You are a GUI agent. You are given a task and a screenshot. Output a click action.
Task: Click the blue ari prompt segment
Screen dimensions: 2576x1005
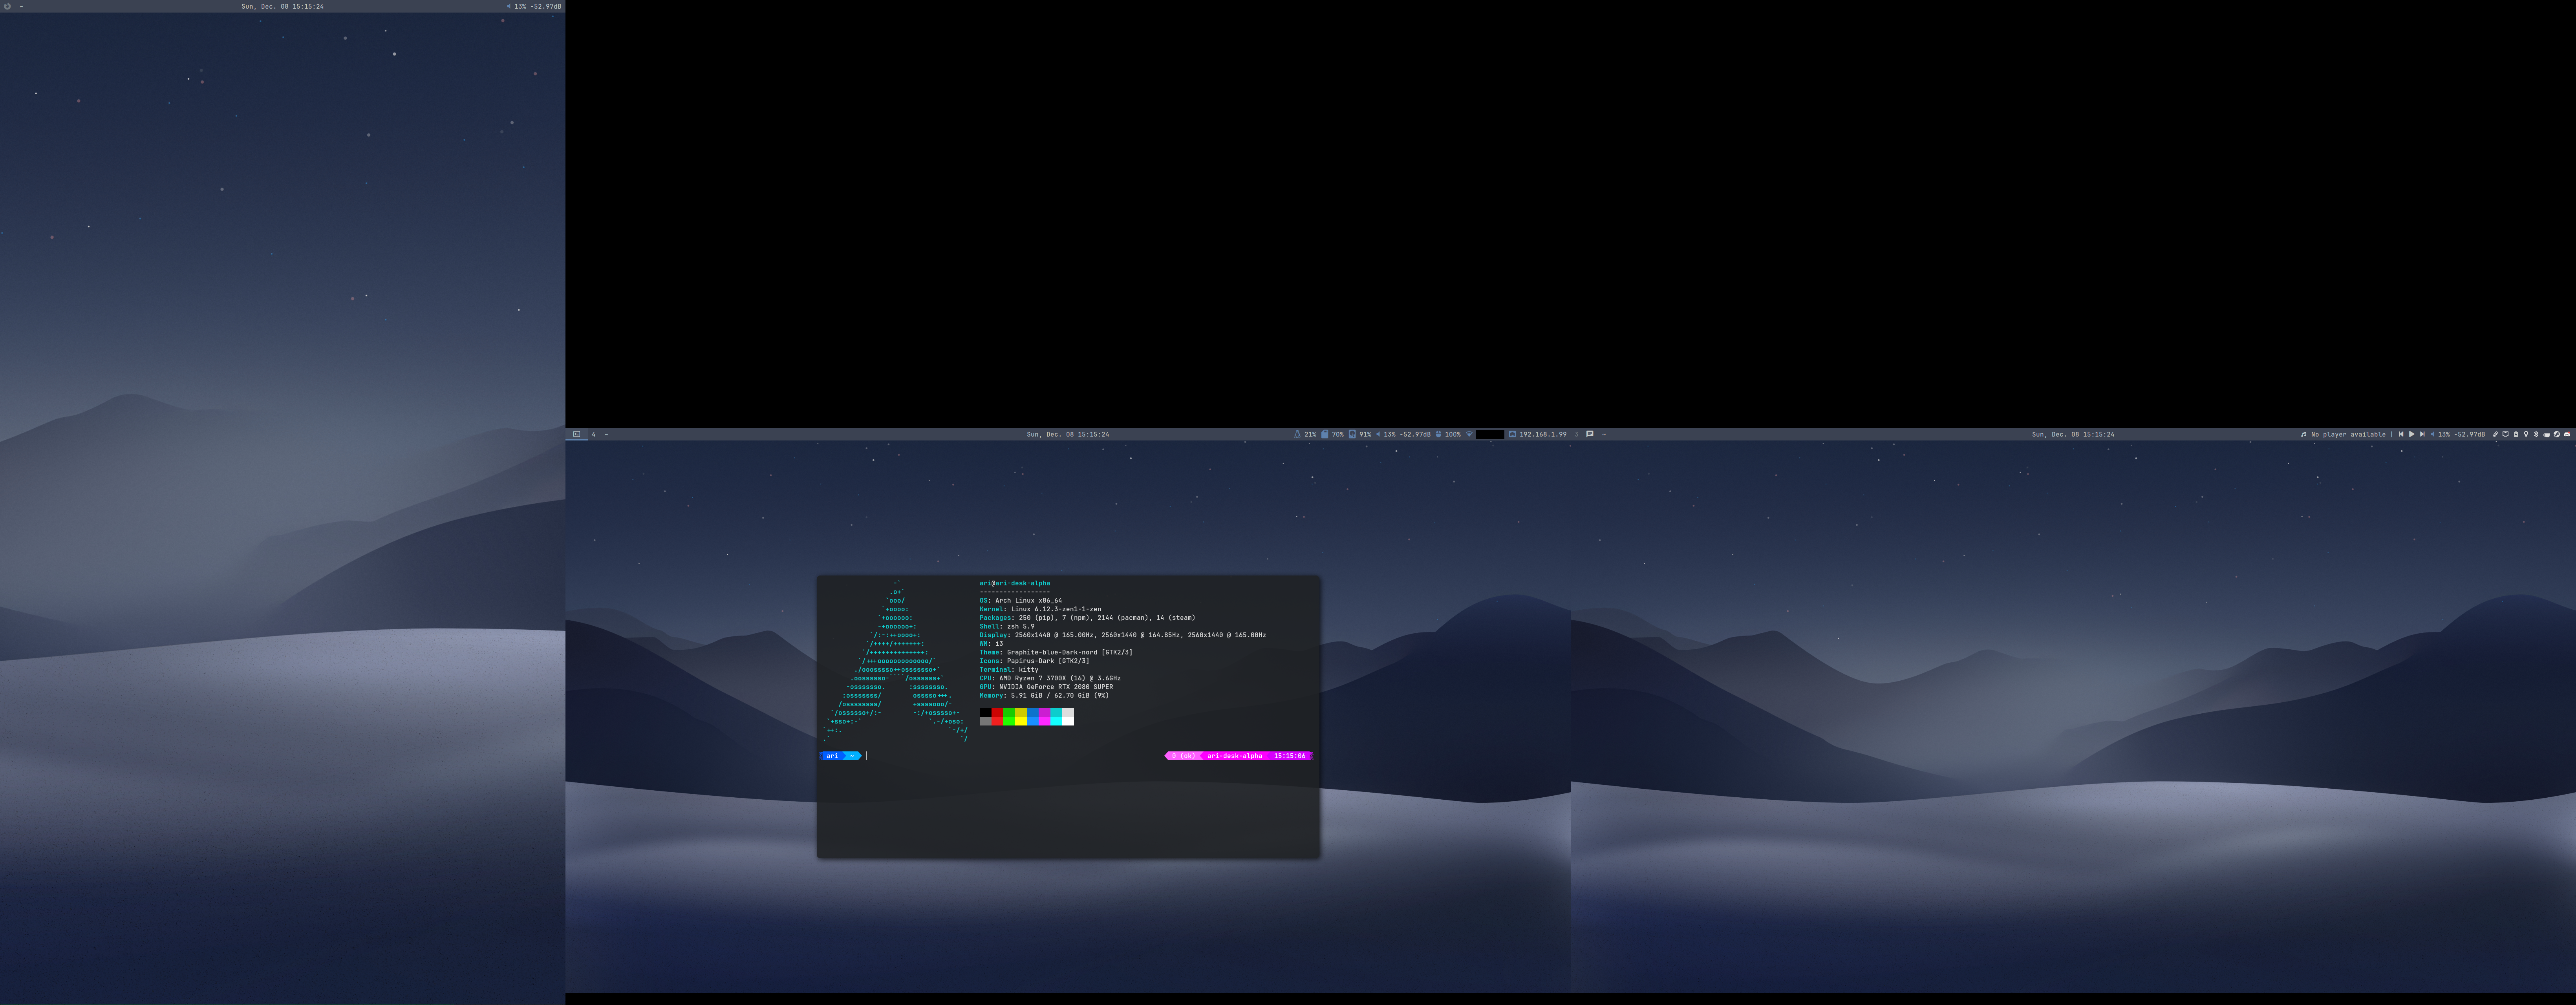point(833,756)
